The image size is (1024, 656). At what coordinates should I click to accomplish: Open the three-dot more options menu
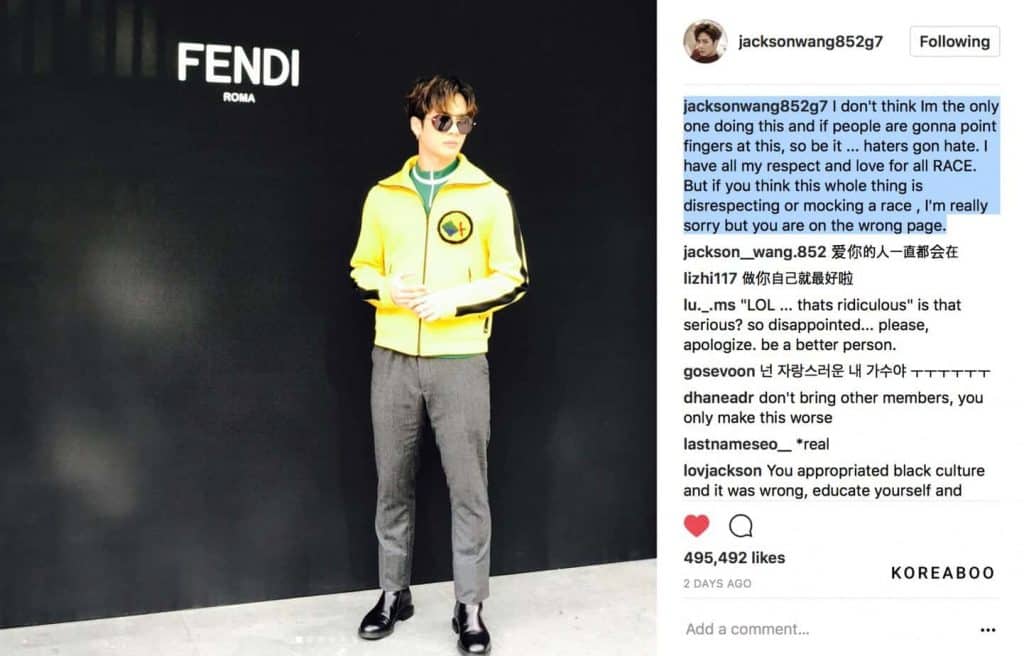(988, 630)
